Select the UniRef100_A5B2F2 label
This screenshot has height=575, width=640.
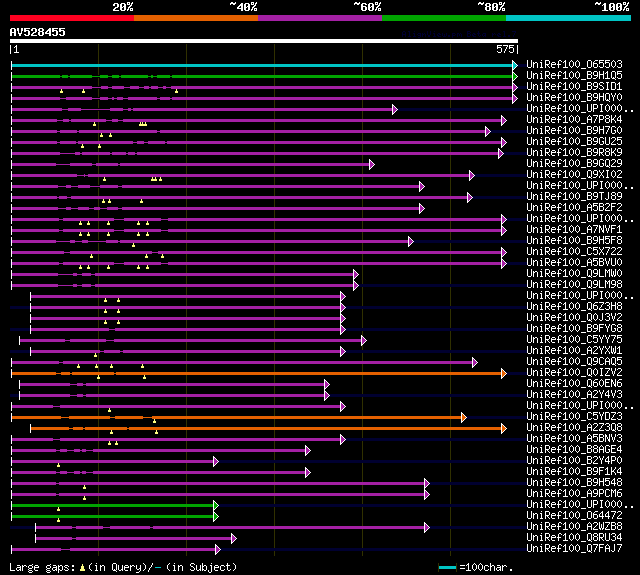pos(574,208)
